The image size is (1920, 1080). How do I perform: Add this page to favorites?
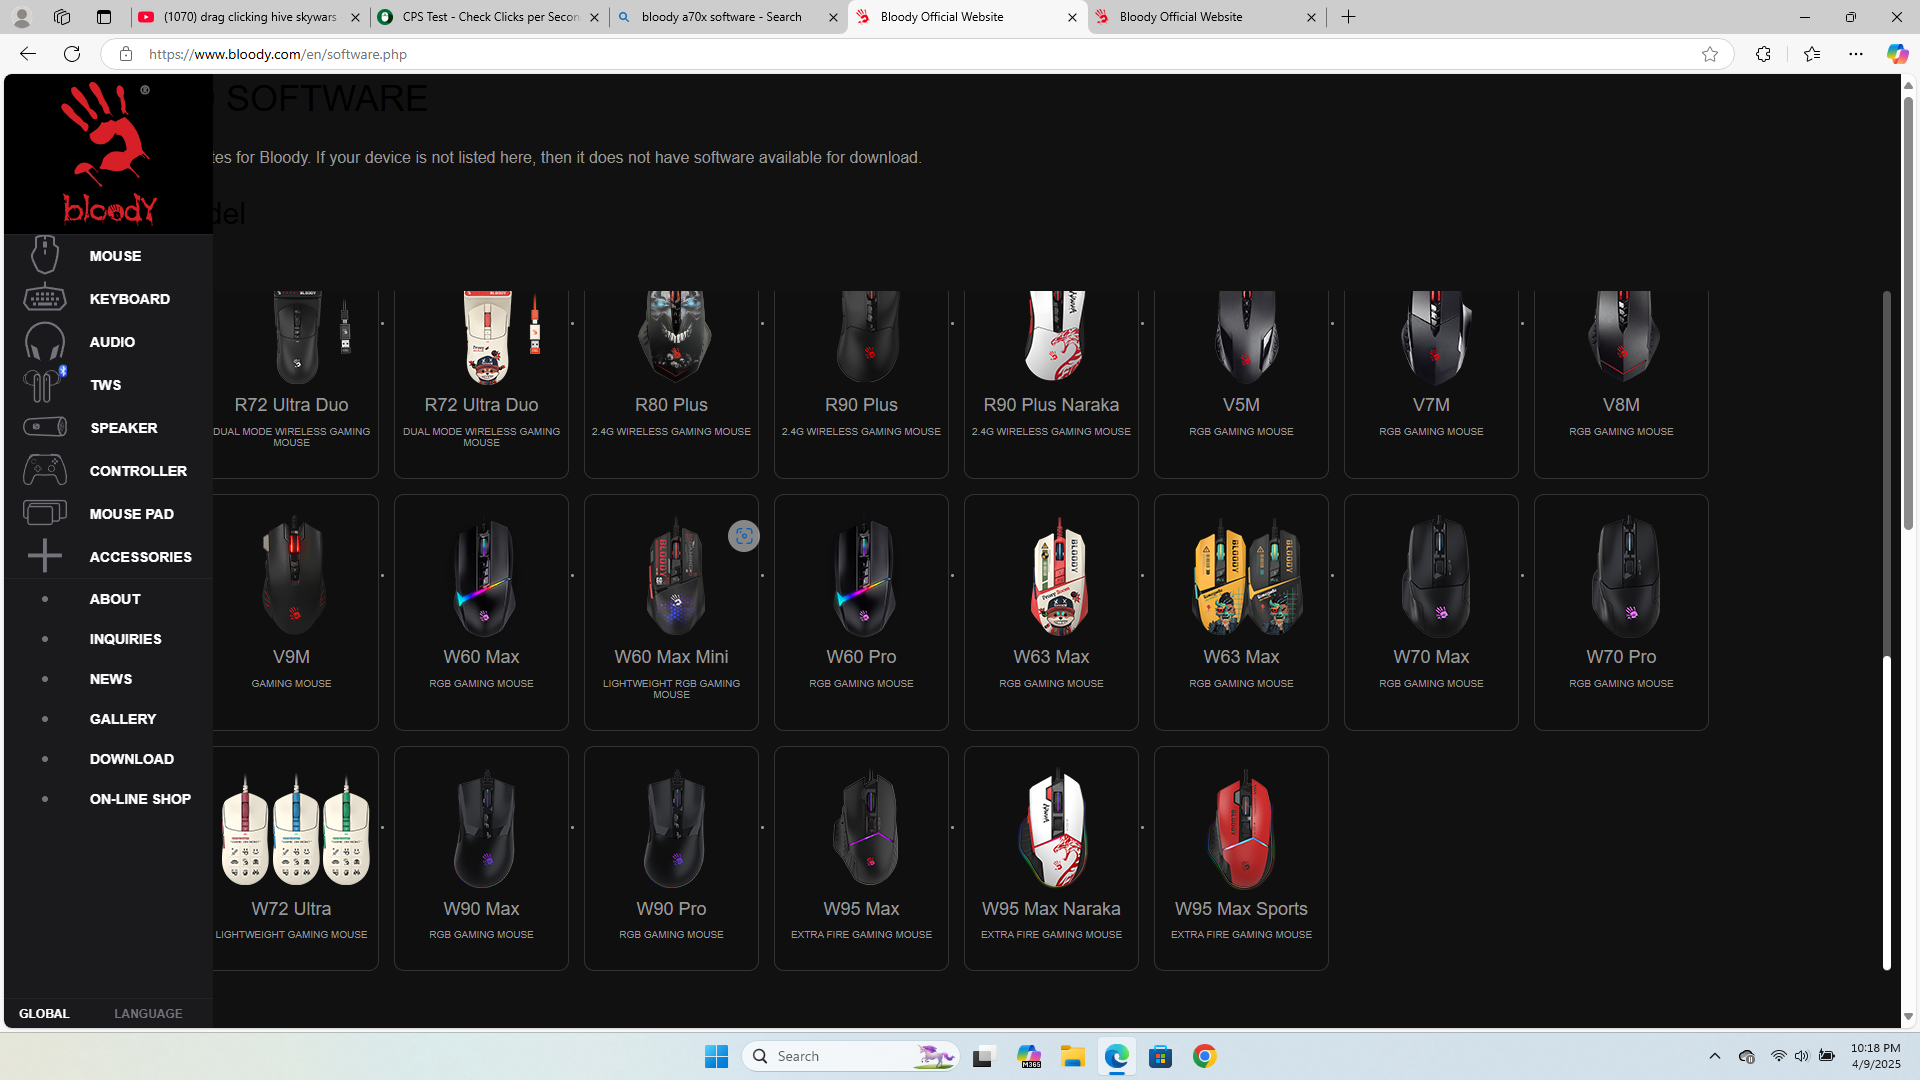tap(1709, 54)
